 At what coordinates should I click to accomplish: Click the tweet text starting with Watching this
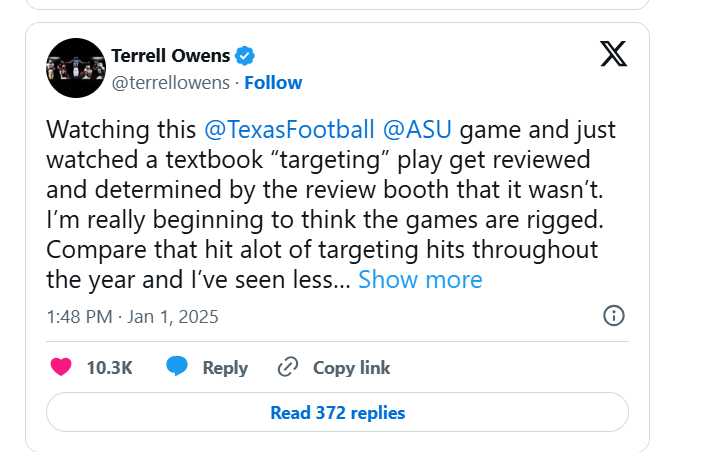[331, 205]
